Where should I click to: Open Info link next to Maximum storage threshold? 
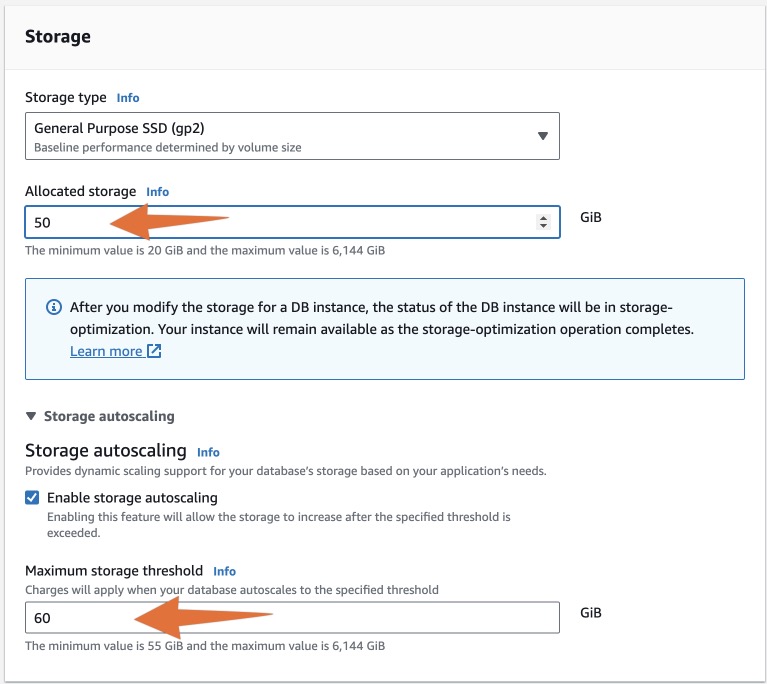225,571
